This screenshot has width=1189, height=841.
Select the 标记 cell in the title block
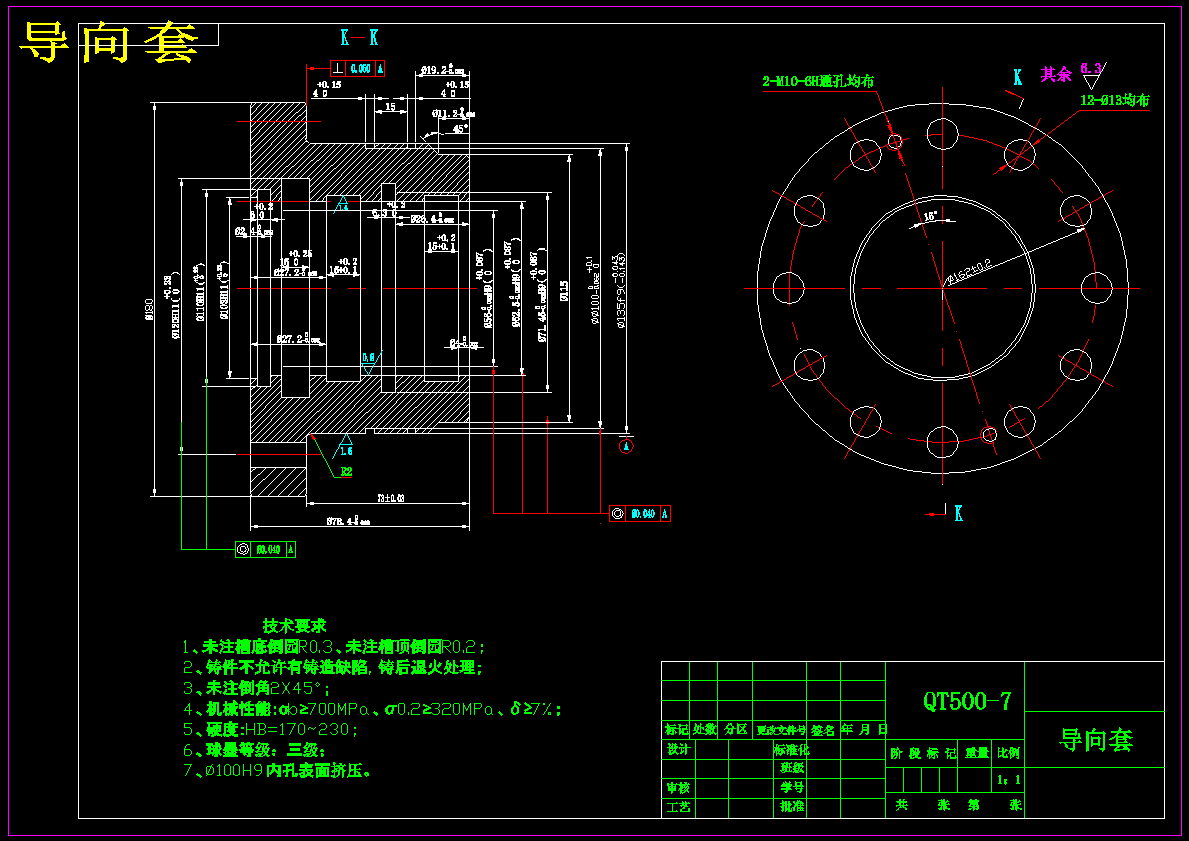coord(676,730)
